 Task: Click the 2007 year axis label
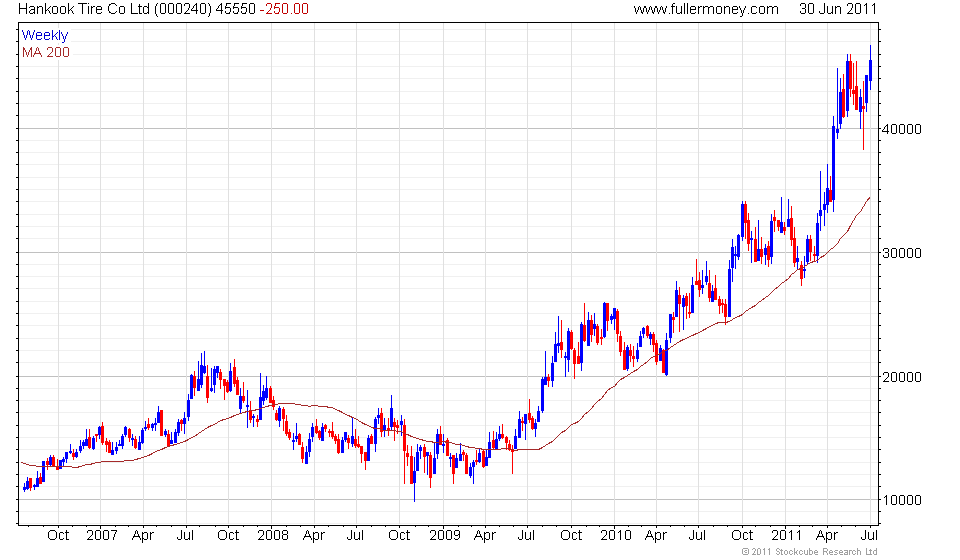point(102,536)
